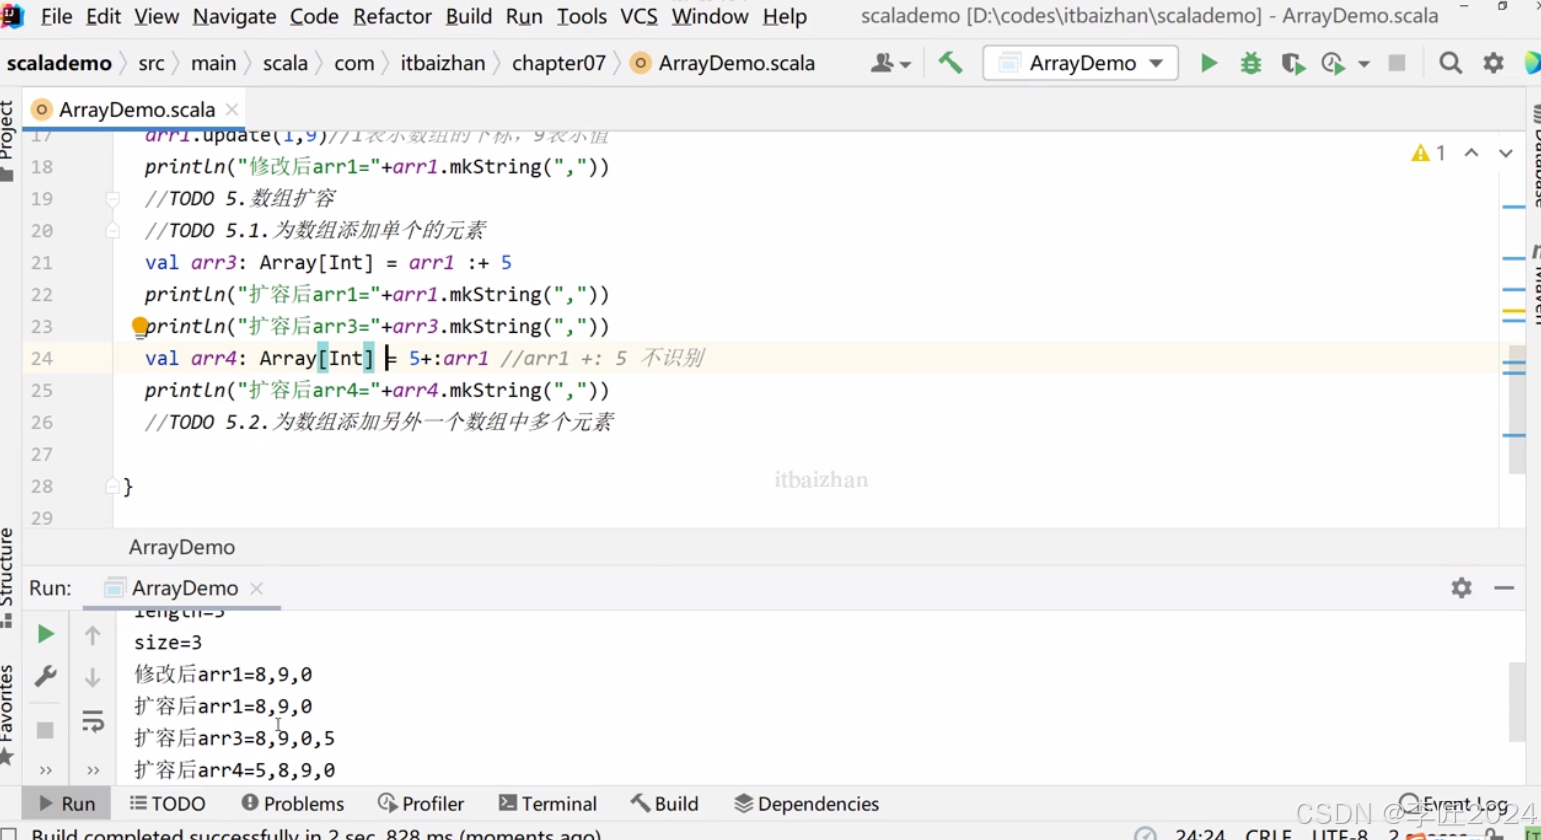Click the down arrow in Run console
Viewport: 1541px width, 840px height.
92,677
